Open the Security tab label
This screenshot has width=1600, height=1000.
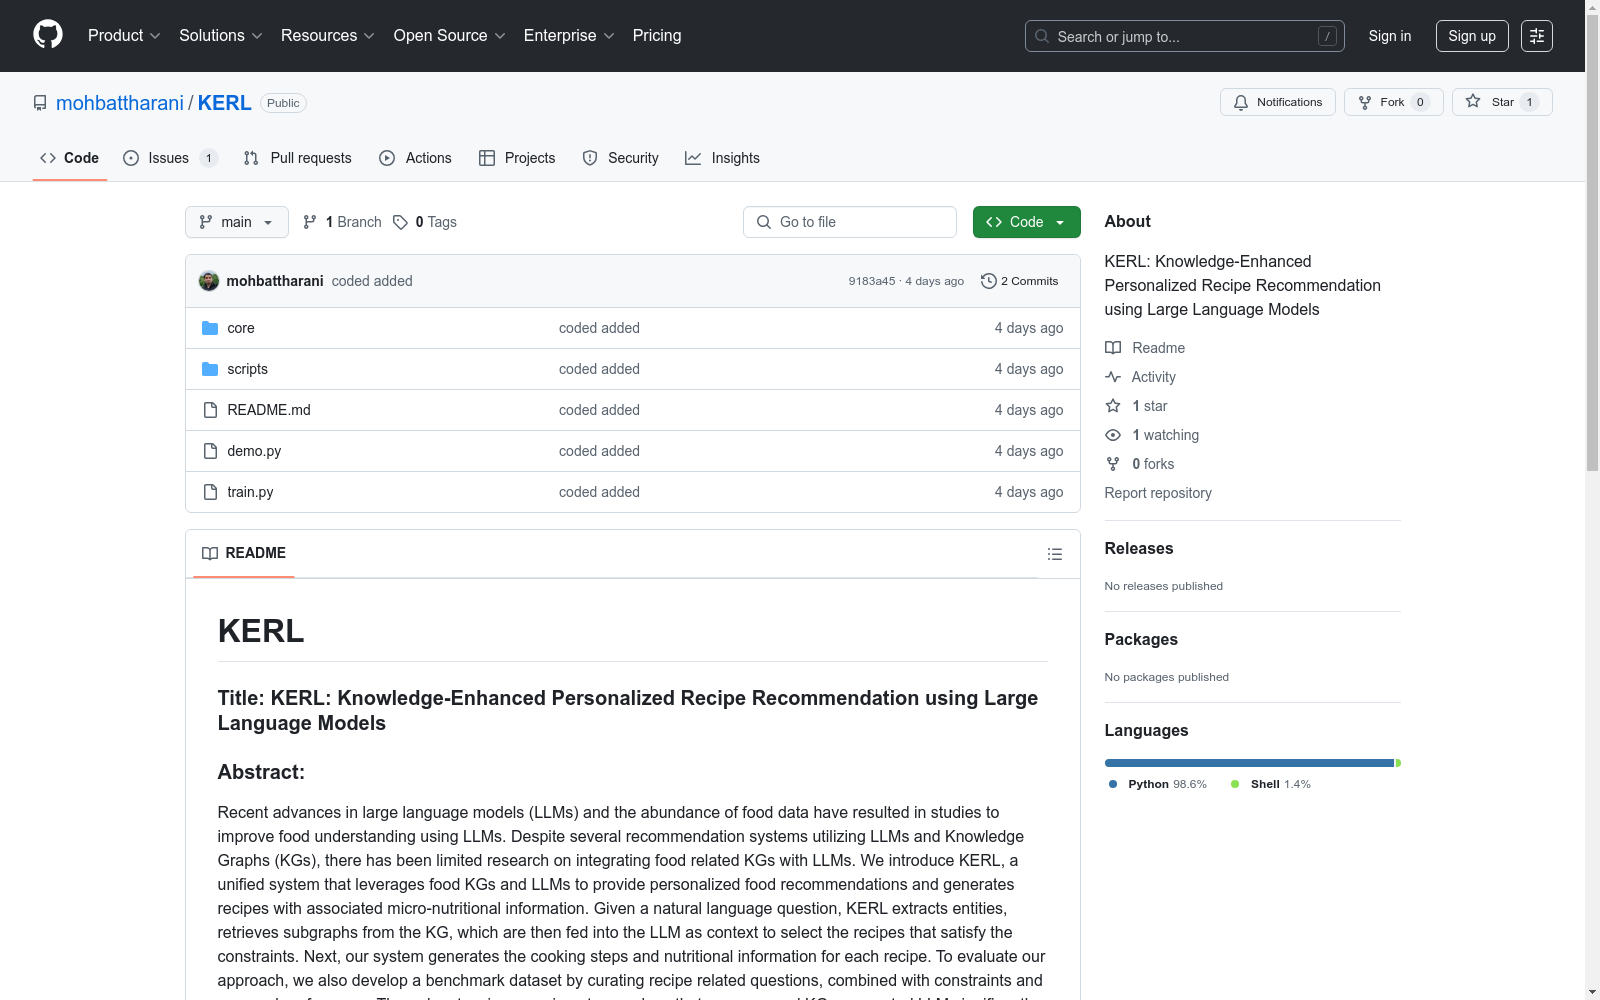coord(633,158)
